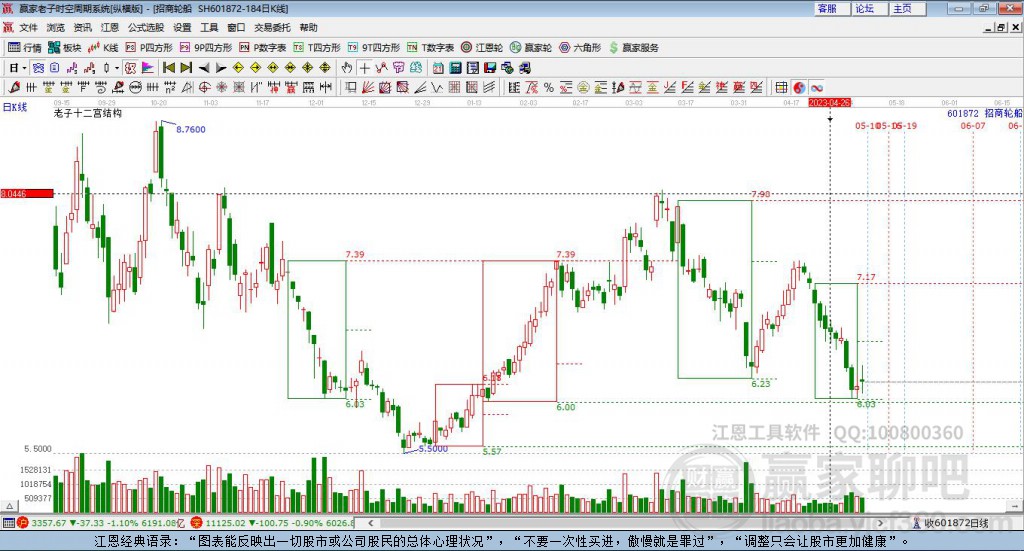Screen dimensions: 1024x551
Task: Open the T四方形 tool
Action: tap(317, 48)
